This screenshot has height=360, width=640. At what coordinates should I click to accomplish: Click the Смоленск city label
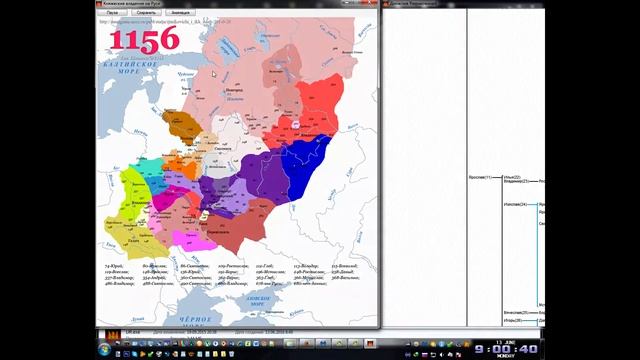pos(222,149)
